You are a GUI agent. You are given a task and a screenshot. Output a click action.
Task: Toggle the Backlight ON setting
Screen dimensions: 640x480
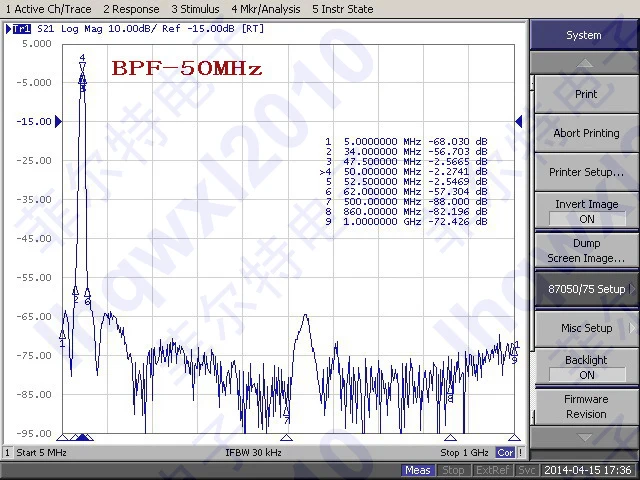tap(586, 367)
